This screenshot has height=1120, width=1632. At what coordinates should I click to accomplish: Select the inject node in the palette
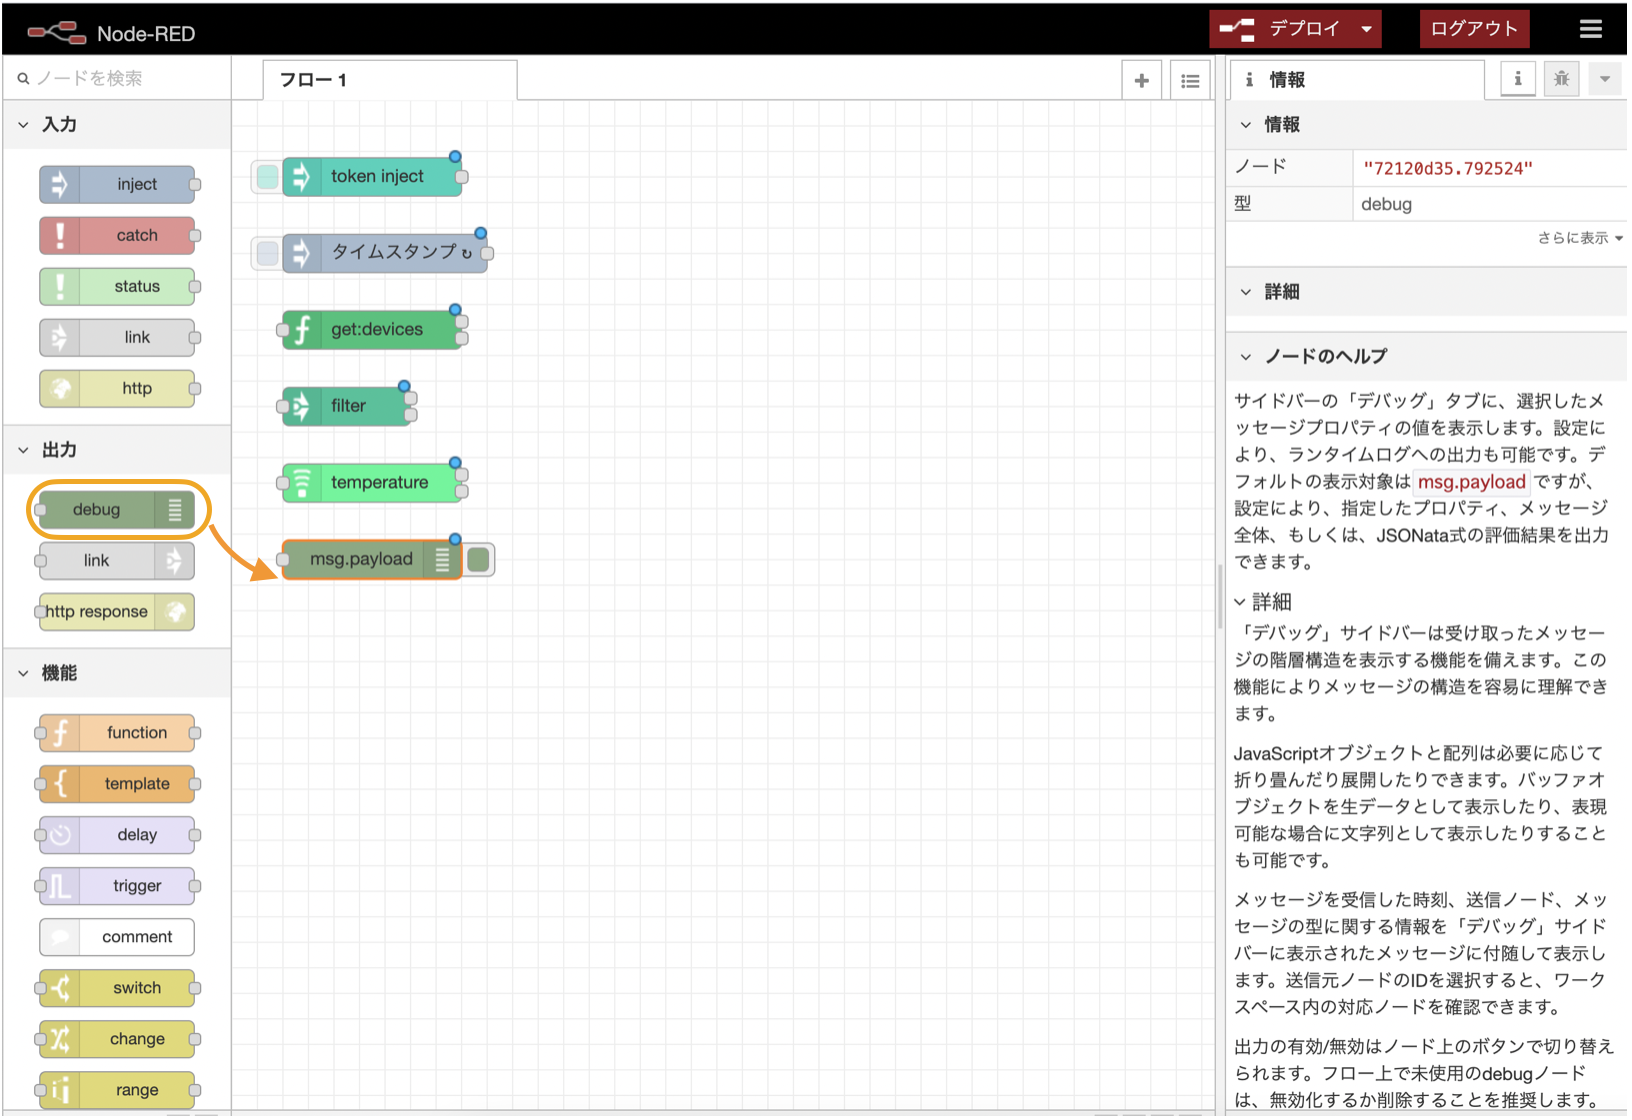point(117,184)
